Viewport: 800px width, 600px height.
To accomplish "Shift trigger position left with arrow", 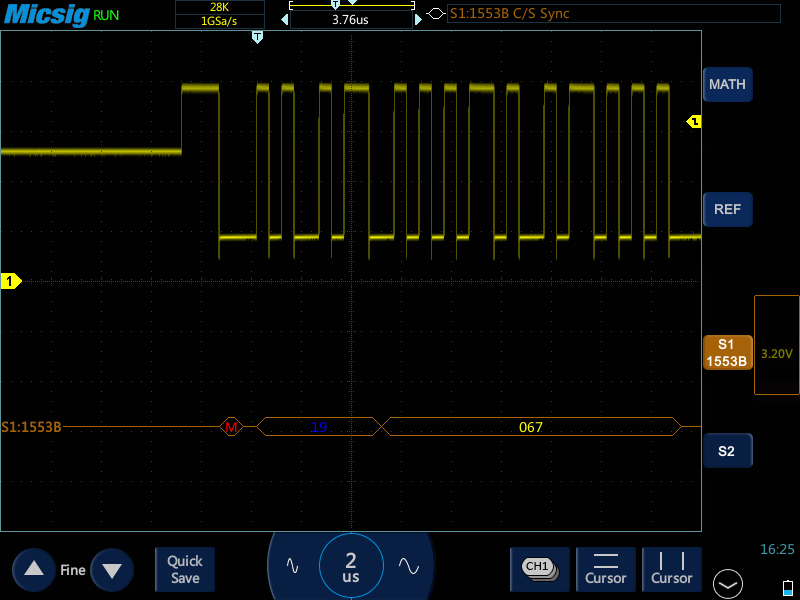I will tap(284, 19).
